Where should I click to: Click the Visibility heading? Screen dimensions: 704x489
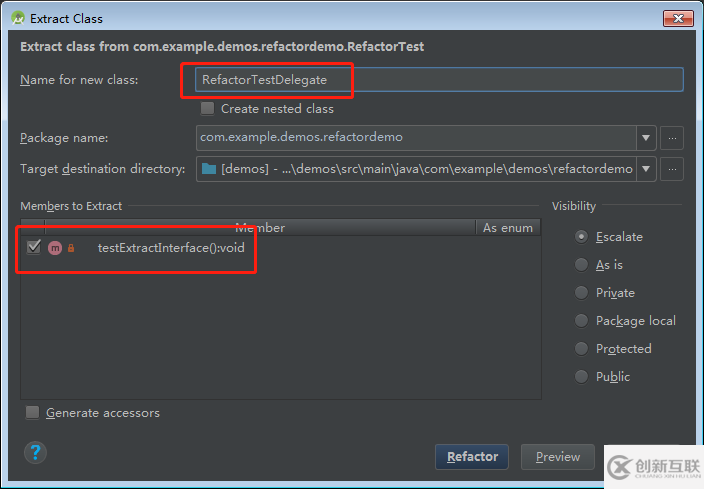(574, 206)
